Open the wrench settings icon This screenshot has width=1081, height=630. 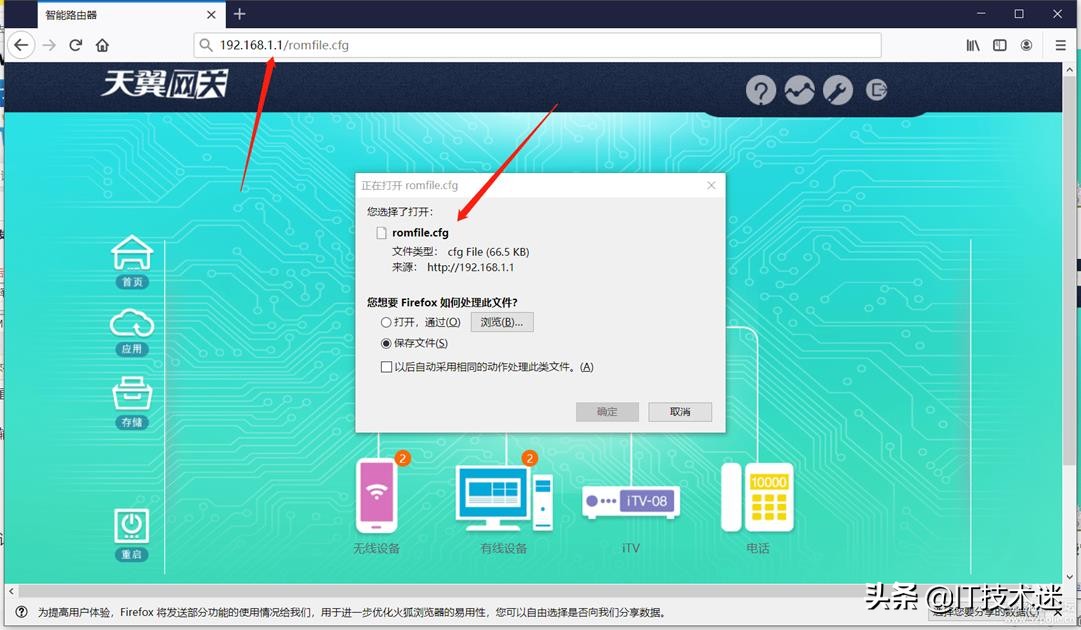click(x=838, y=90)
